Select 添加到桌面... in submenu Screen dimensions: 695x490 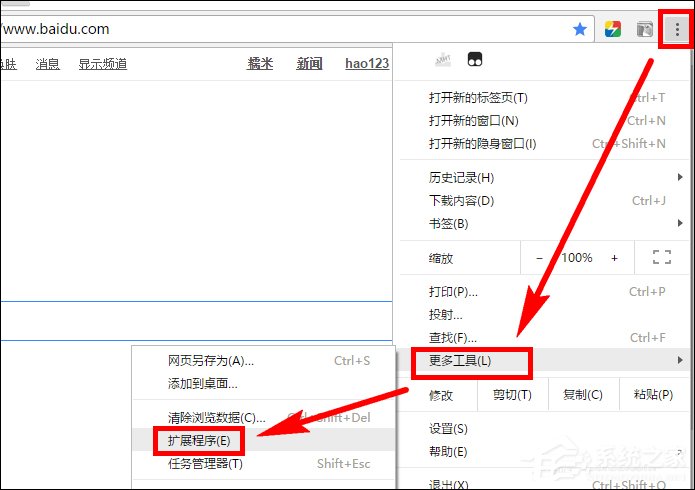pos(264,384)
